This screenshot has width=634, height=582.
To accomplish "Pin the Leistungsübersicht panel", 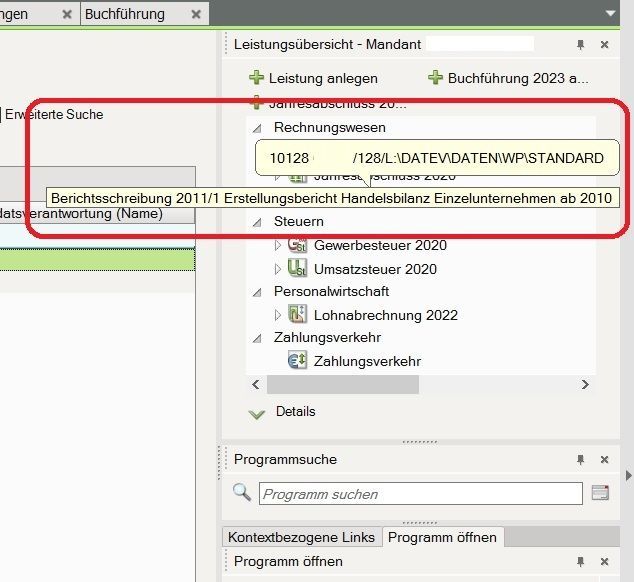I will pos(581,45).
